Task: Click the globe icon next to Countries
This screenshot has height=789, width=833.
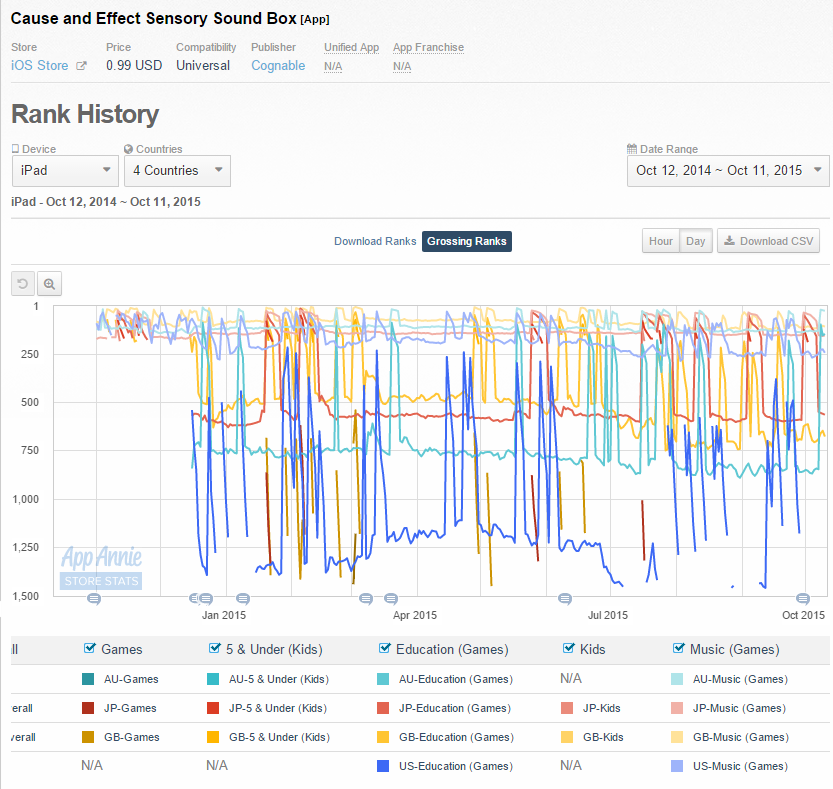Action: (128, 149)
